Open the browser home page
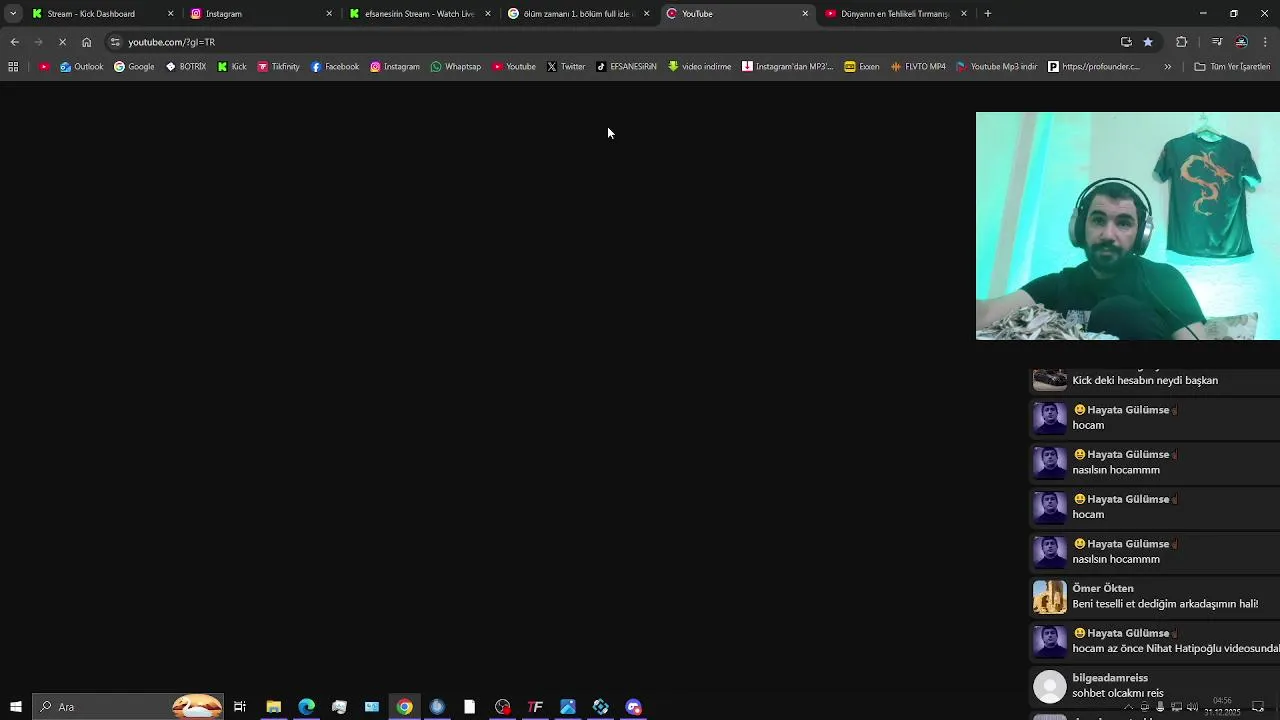Image resolution: width=1280 pixels, height=720 pixels. click(86, 42)
